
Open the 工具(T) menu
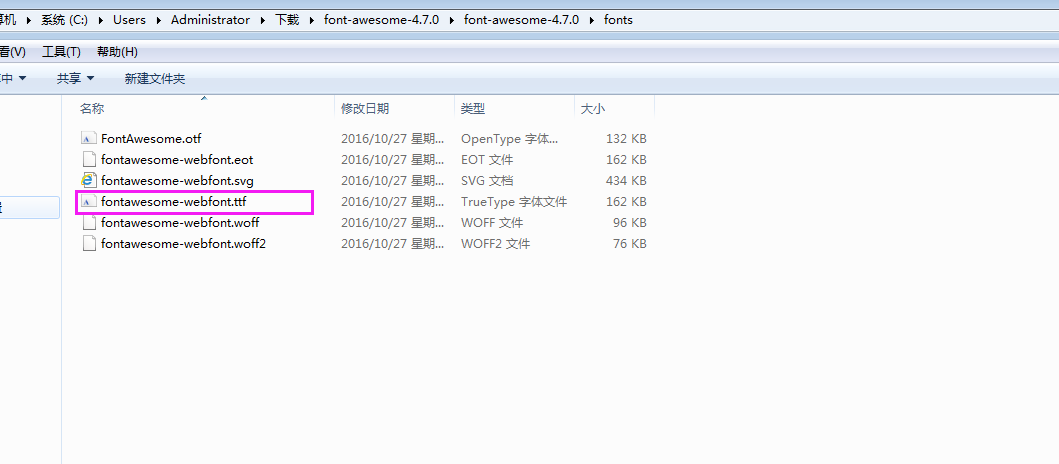[61, 52]
